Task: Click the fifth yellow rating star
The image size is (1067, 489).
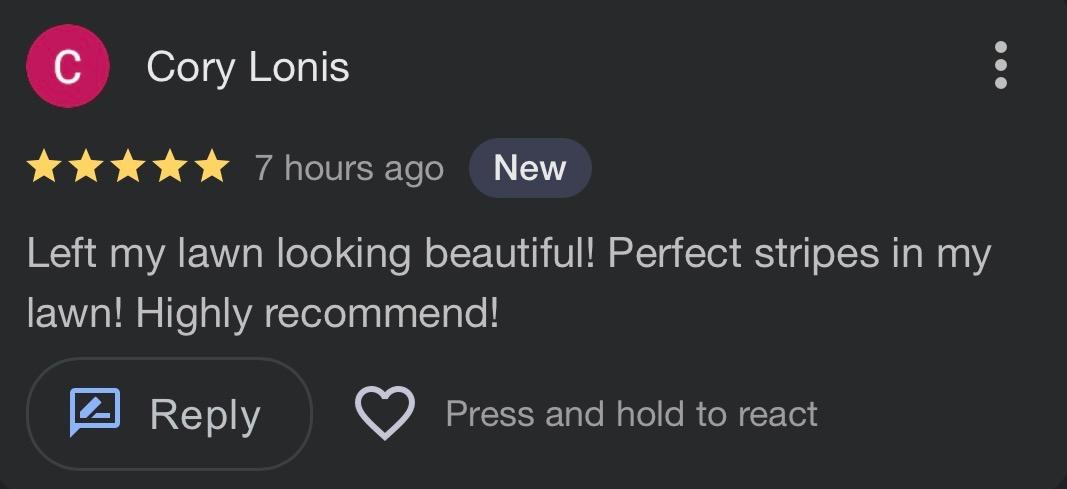Action: click(212, 167)
